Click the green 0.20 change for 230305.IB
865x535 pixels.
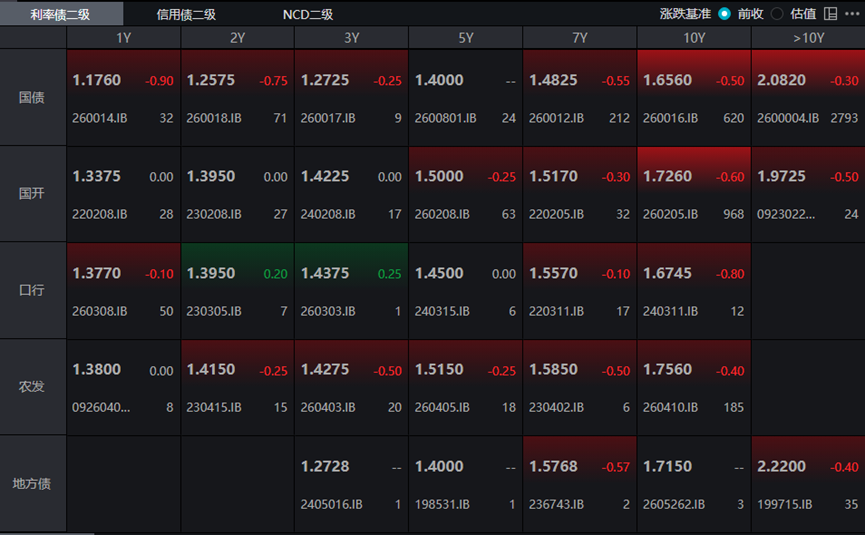(x=275, y=274)
